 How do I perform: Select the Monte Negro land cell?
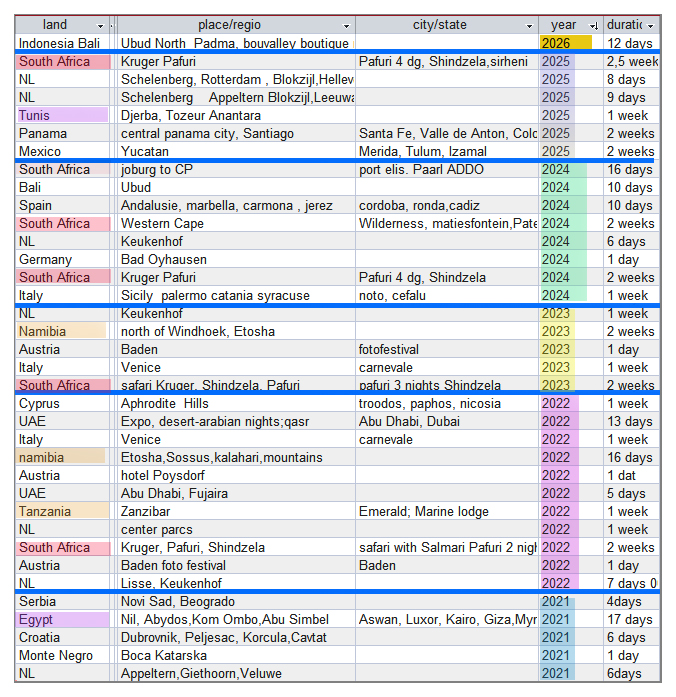(x=62, y=655)
